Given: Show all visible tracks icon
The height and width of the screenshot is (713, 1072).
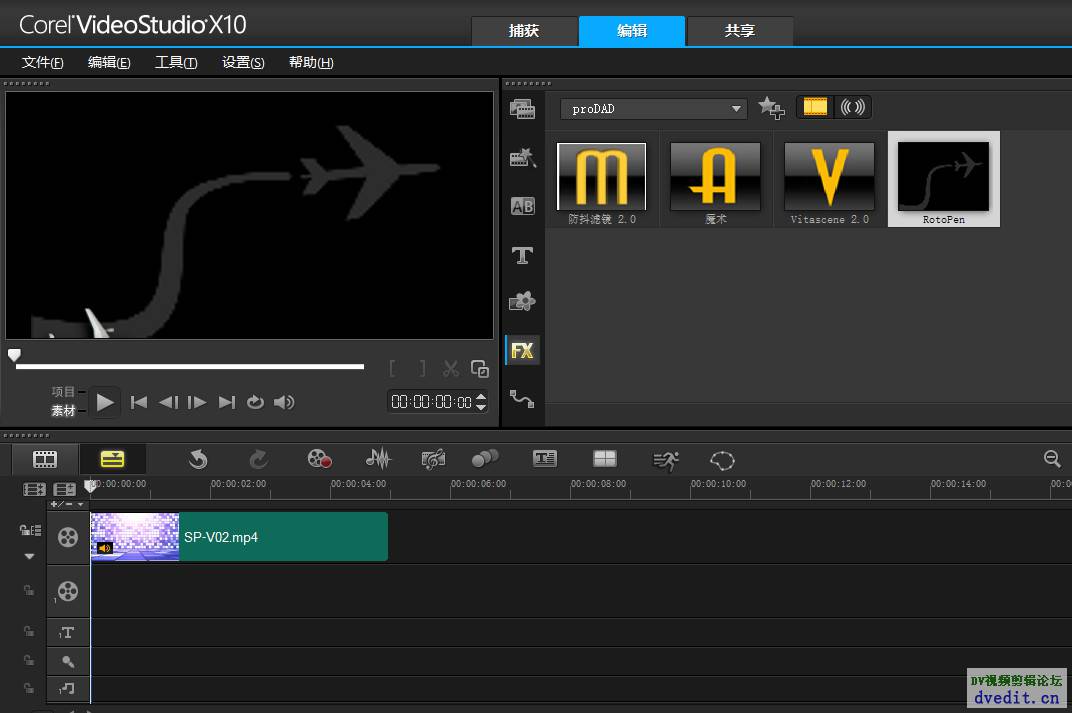Looking at the screenshot, I should pyautogui.click(x=34, y=489).
